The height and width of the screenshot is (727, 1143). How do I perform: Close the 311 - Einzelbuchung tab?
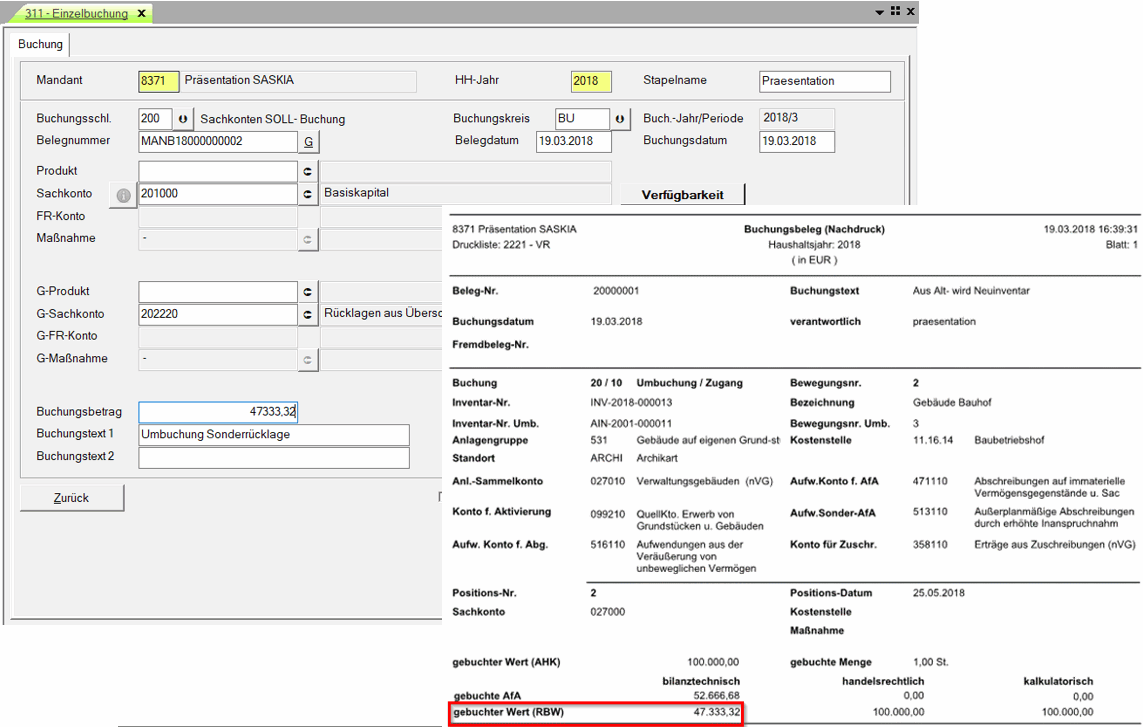tap(141, 13)
